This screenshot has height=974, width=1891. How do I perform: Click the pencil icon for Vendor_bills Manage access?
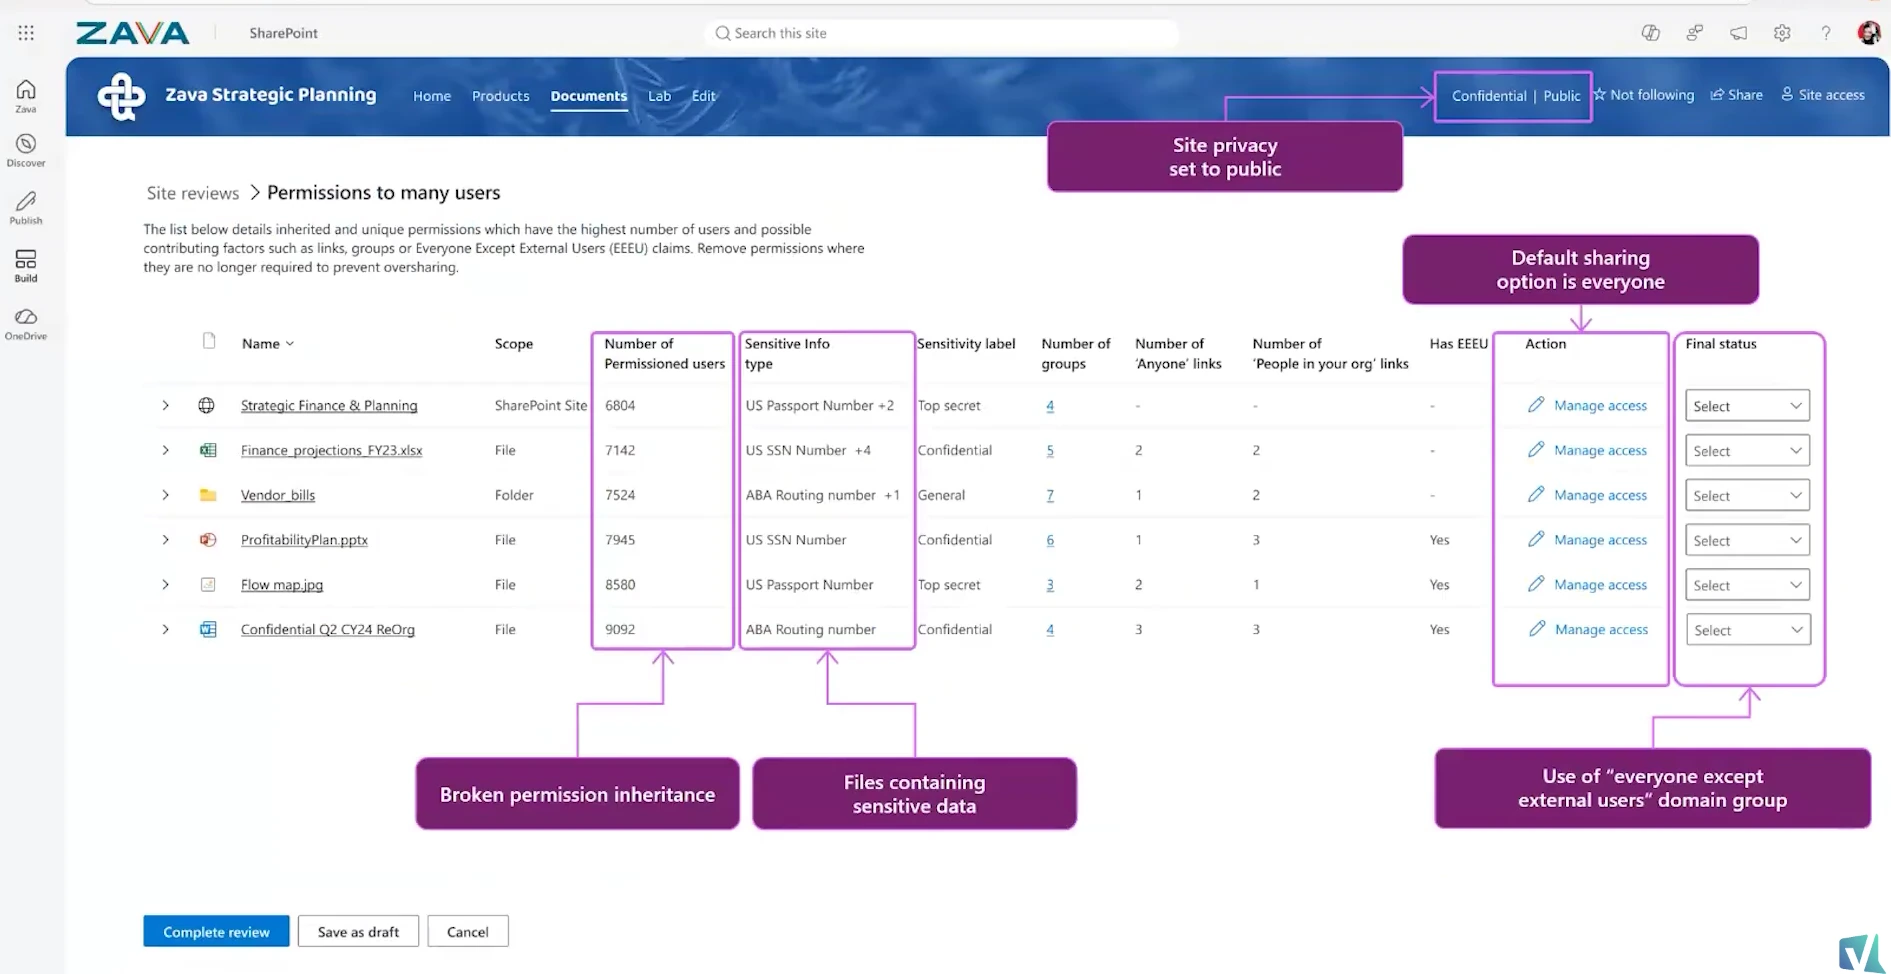point(1536,494)
